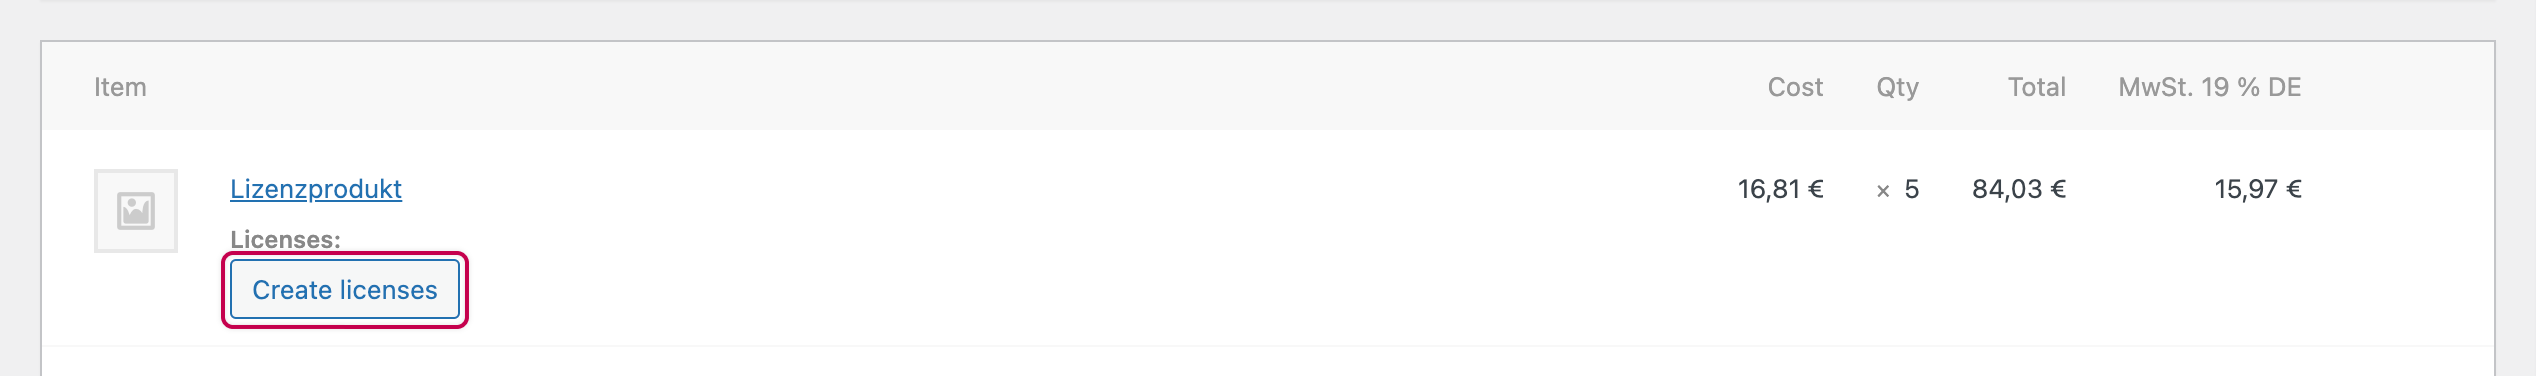Click the 84,03 € total value
This screenshot has width=2536, height=376.
click(2018, 189)
